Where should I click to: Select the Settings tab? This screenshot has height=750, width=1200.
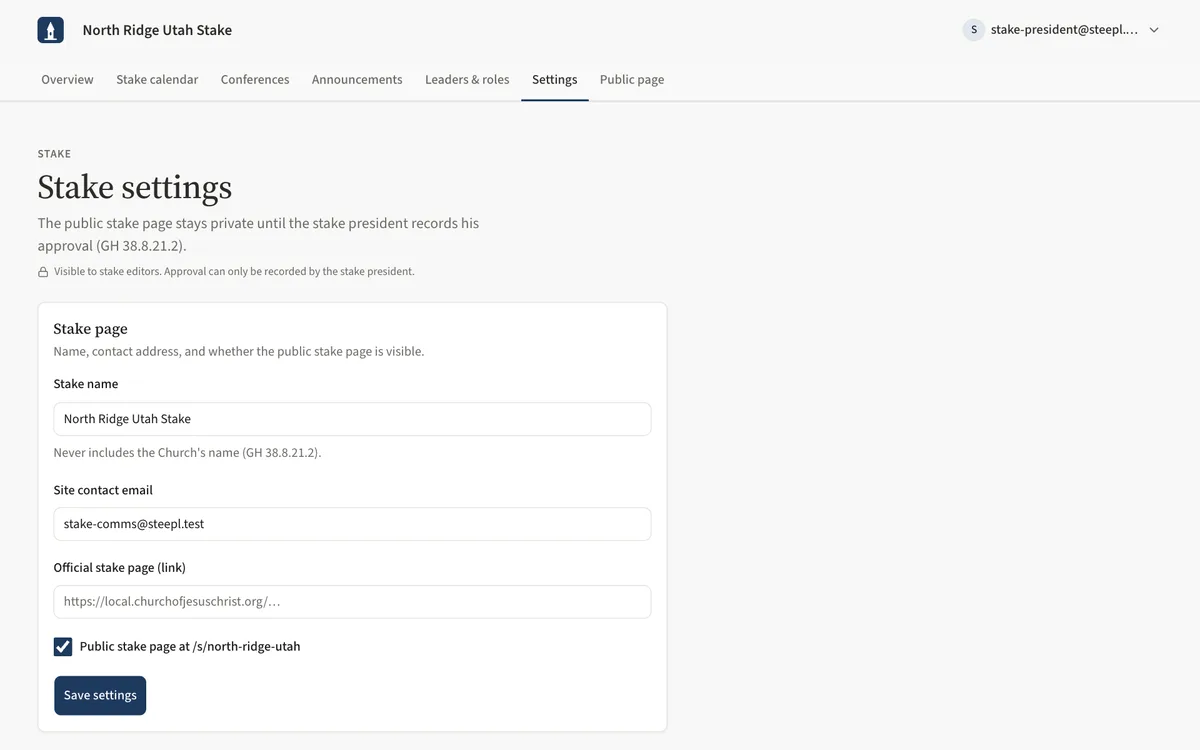pos(555,80)
